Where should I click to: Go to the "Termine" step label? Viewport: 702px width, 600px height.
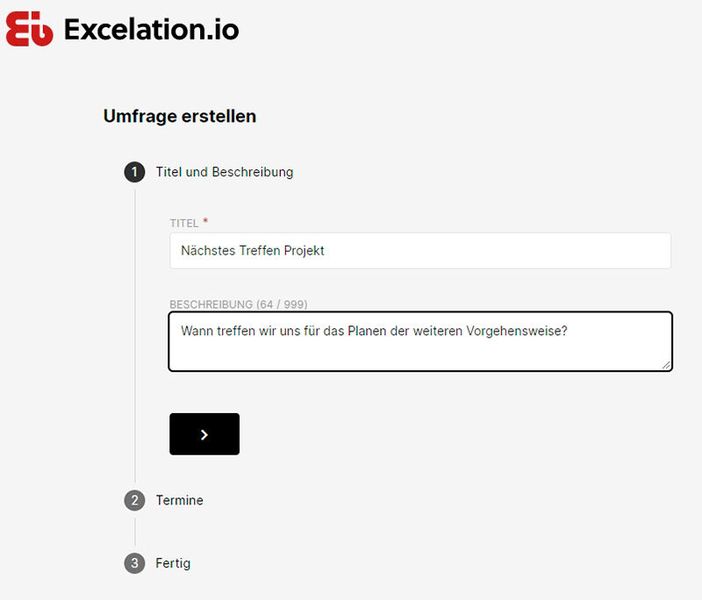coord(179,500)
